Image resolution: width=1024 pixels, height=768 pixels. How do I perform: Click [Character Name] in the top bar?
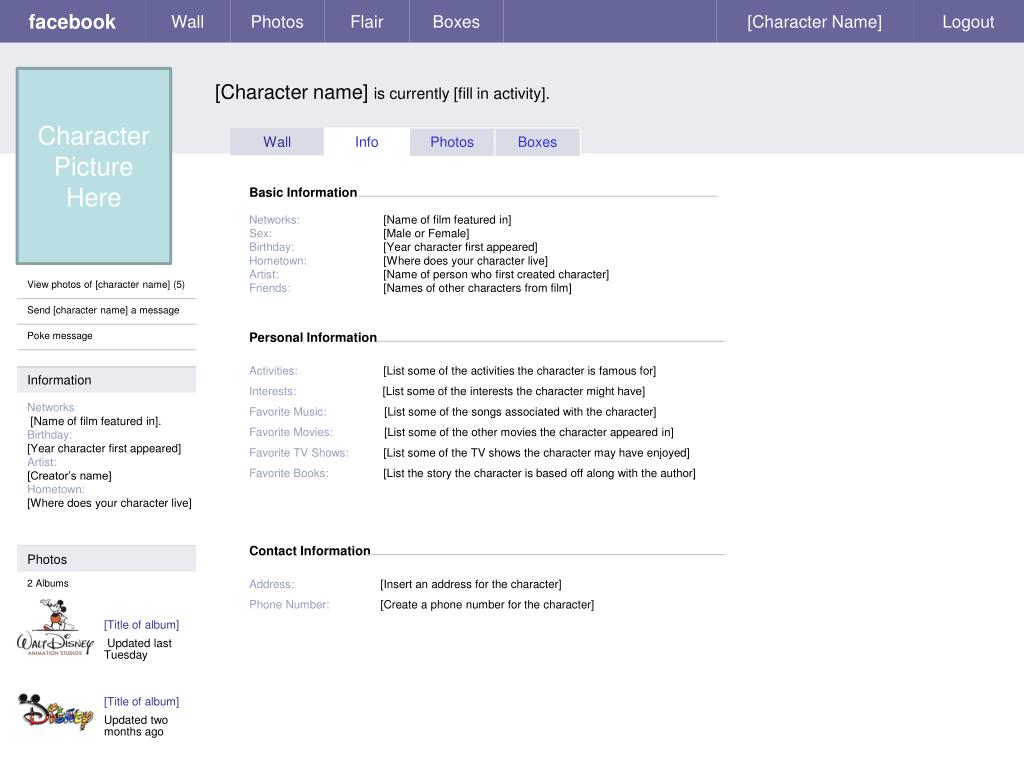coord(814,22)
